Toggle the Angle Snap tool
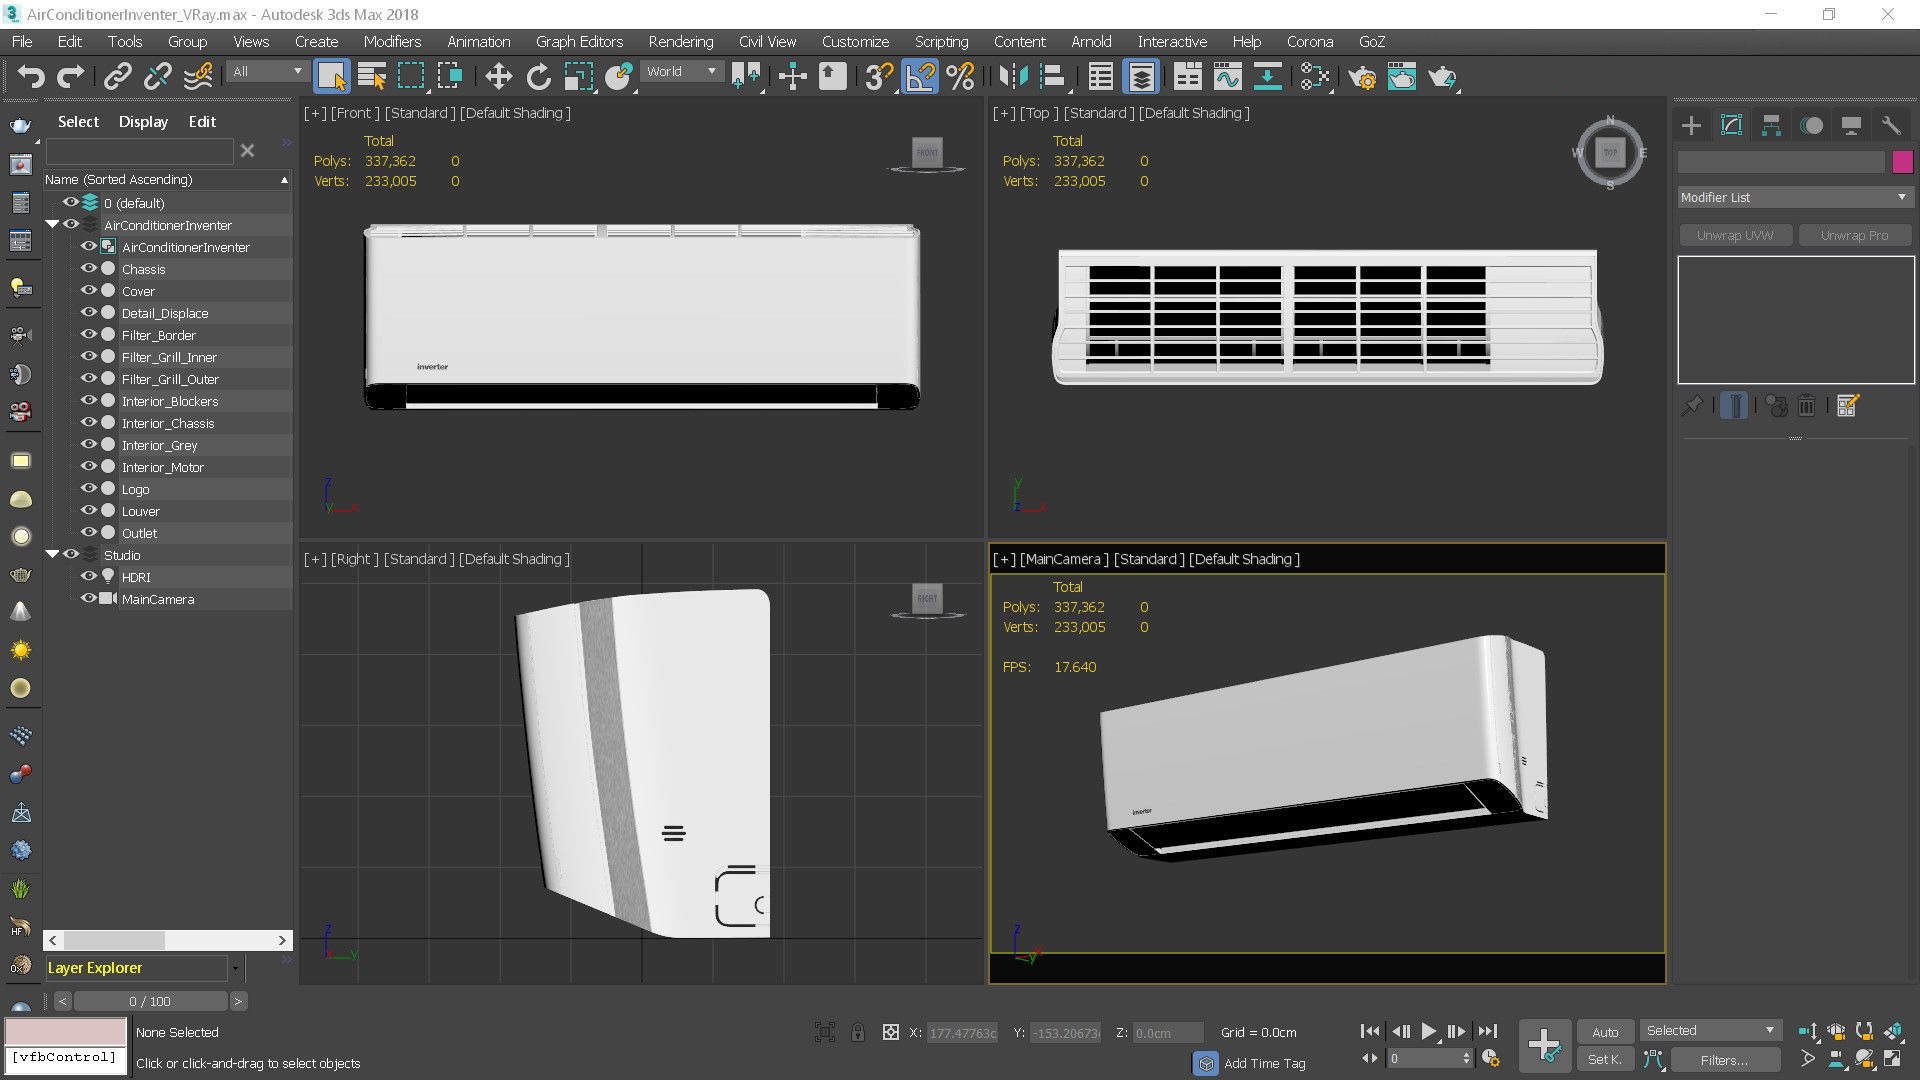The image size is (1920, 1080). 920,77
